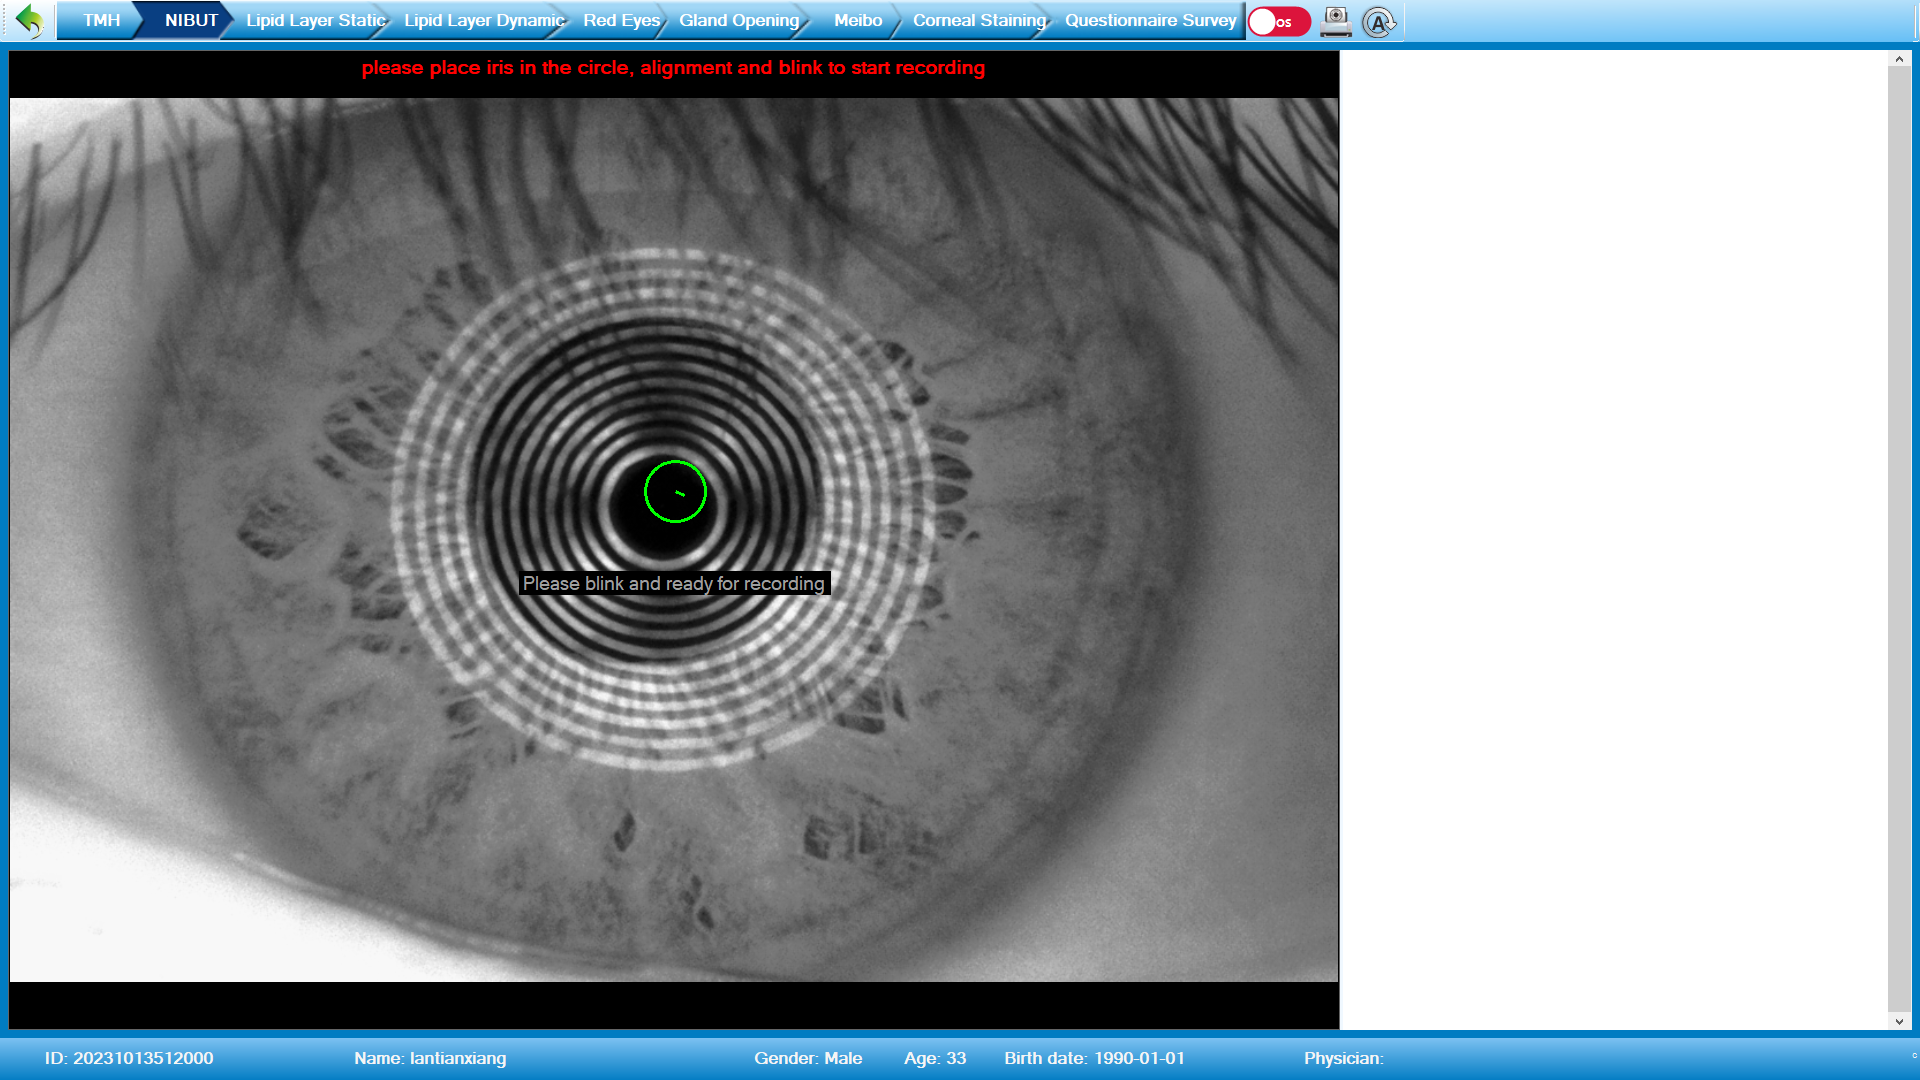Enable the auto-capture A icon
Image resolution: width=1920 pixels, height=1080 pixels.
pyautogui.click(x=1380, y=21)
